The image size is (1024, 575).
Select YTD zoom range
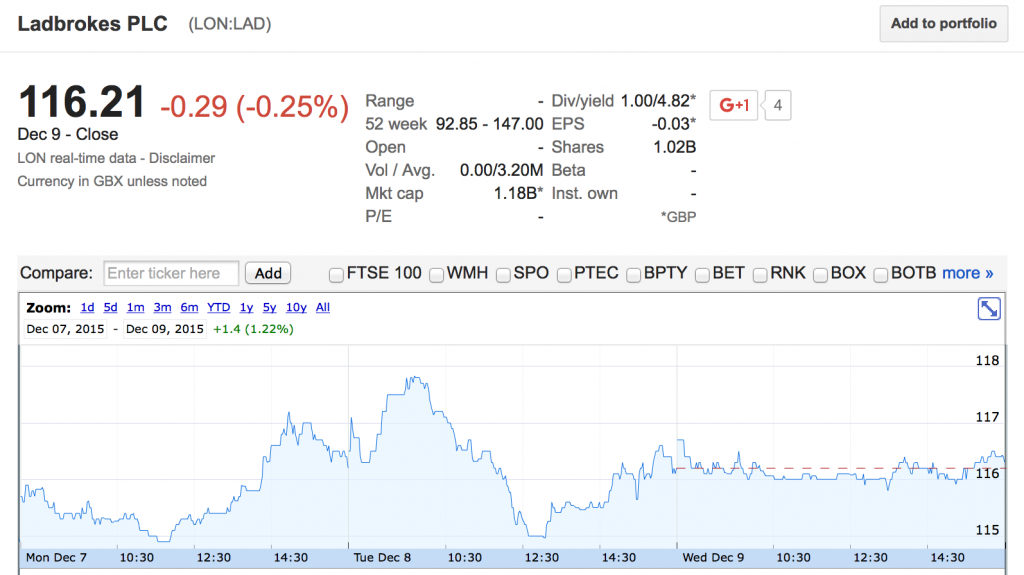tap(218, 308)
